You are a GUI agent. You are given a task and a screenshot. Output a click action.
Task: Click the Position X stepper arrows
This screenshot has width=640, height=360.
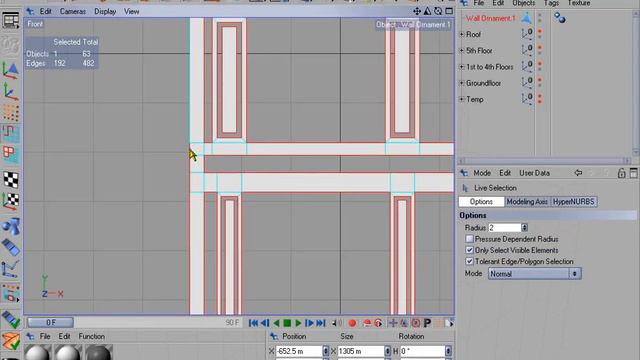point(326,351)
